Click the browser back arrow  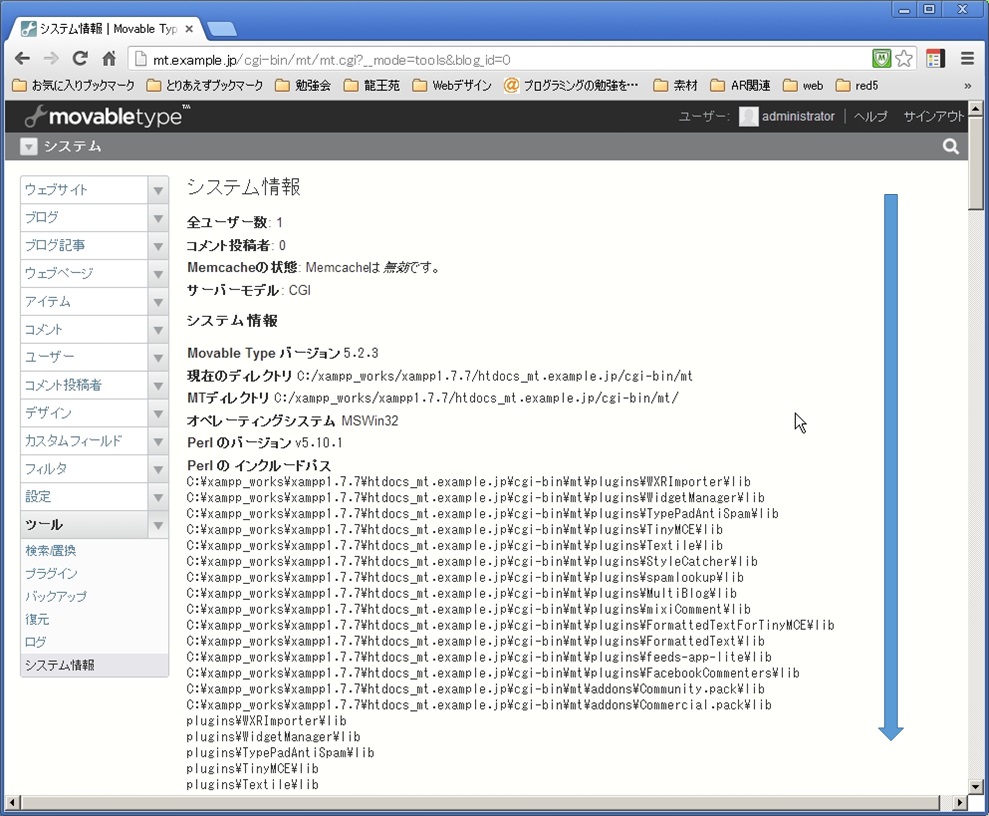point(22,59)
